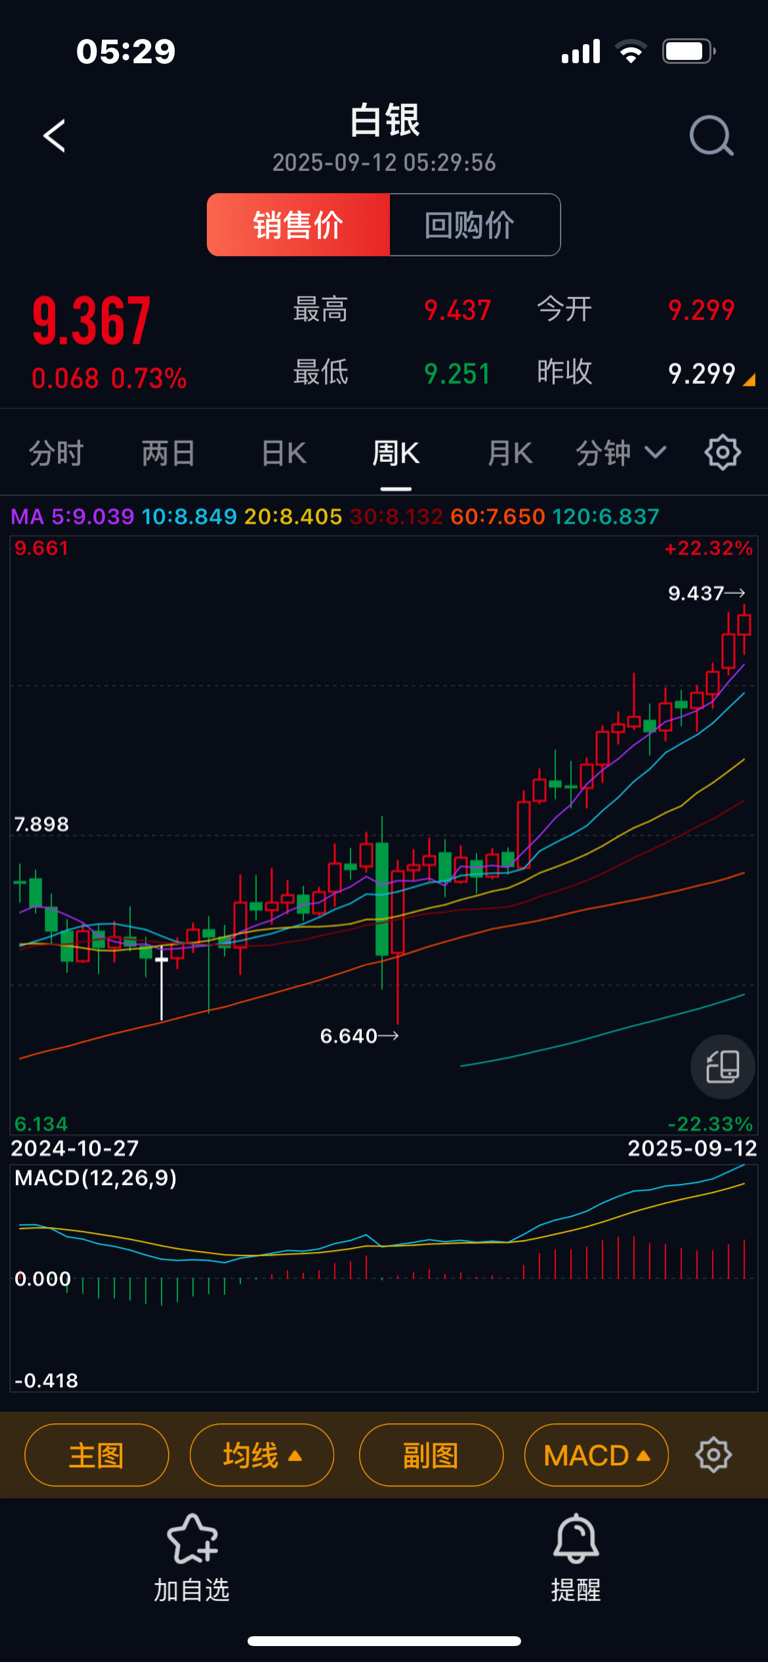This screenshot has height=1663, width=768.
Task: Tap the 白银 title
Action: tap(385, 121)
